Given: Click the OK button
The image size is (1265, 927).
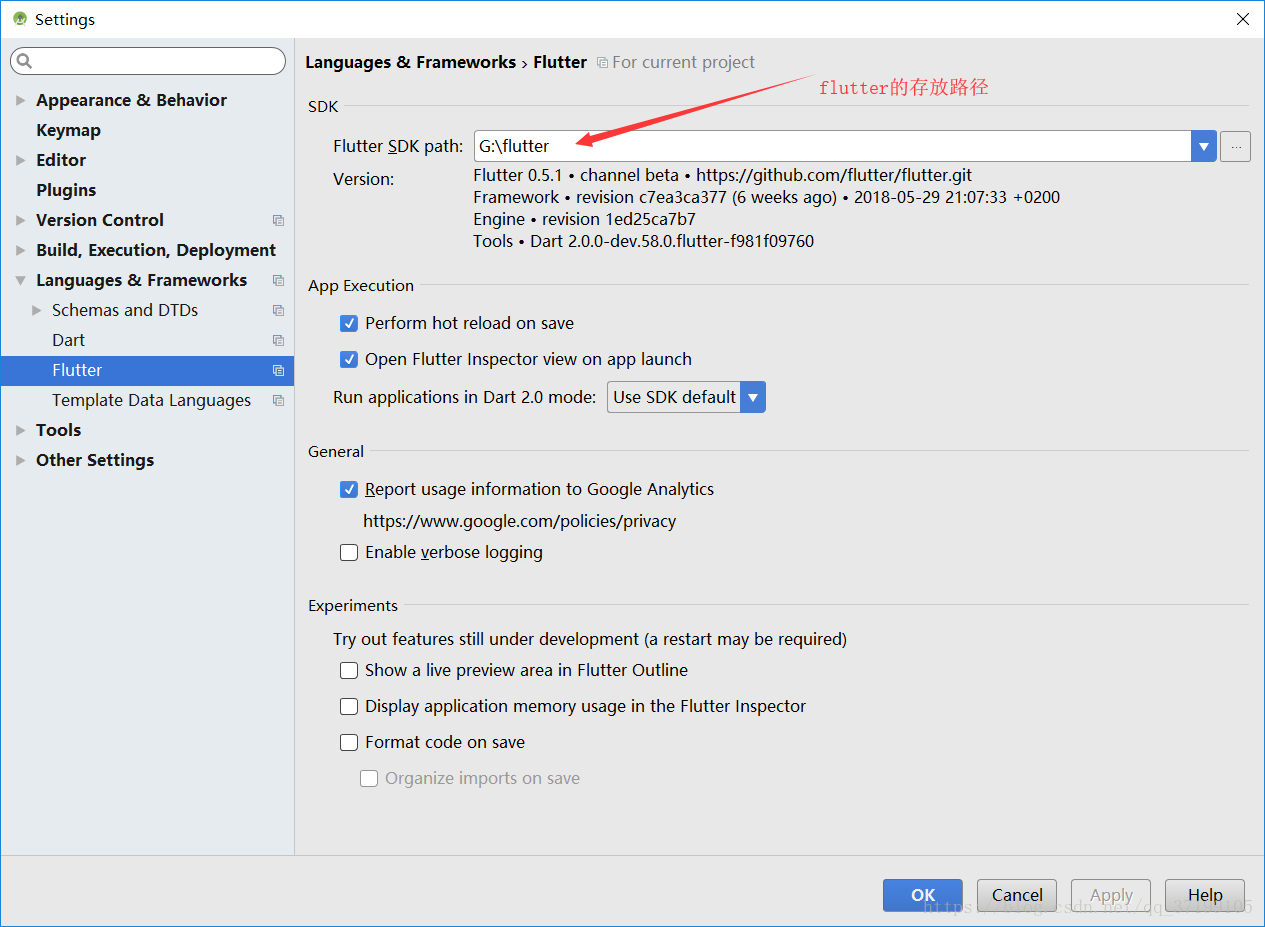Looking at the screenshot, I should (x=923, y=895).
